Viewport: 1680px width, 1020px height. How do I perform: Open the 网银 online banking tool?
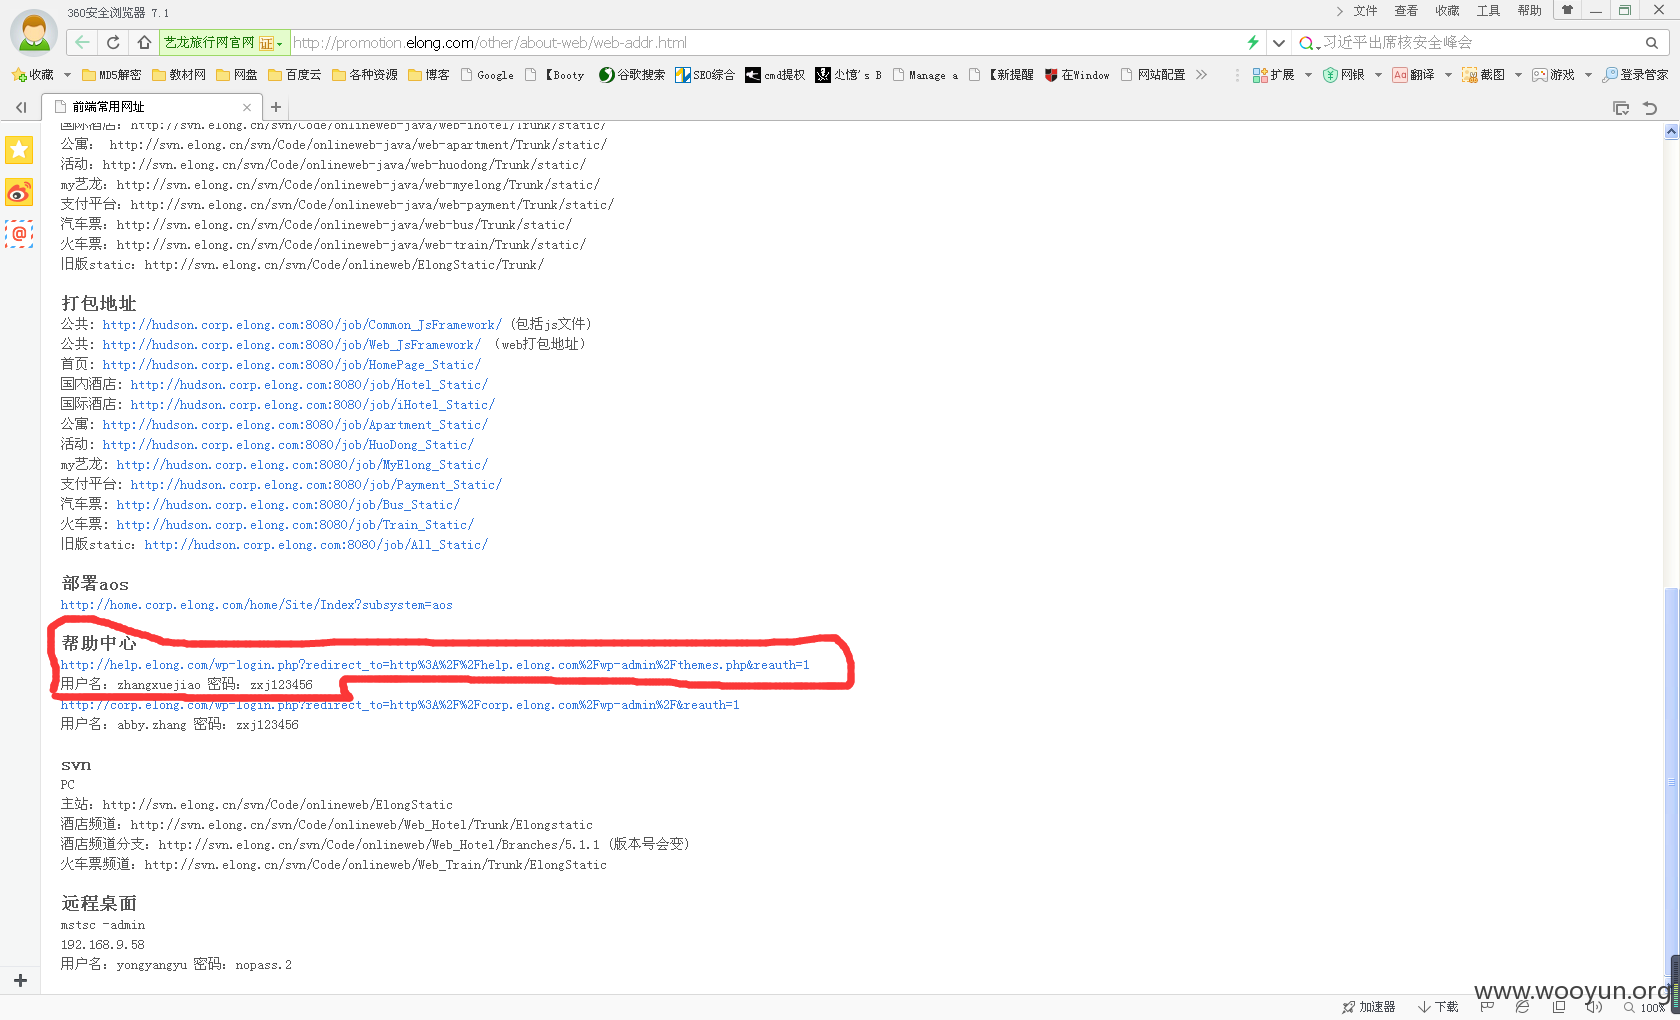[x=1343, y=75]
